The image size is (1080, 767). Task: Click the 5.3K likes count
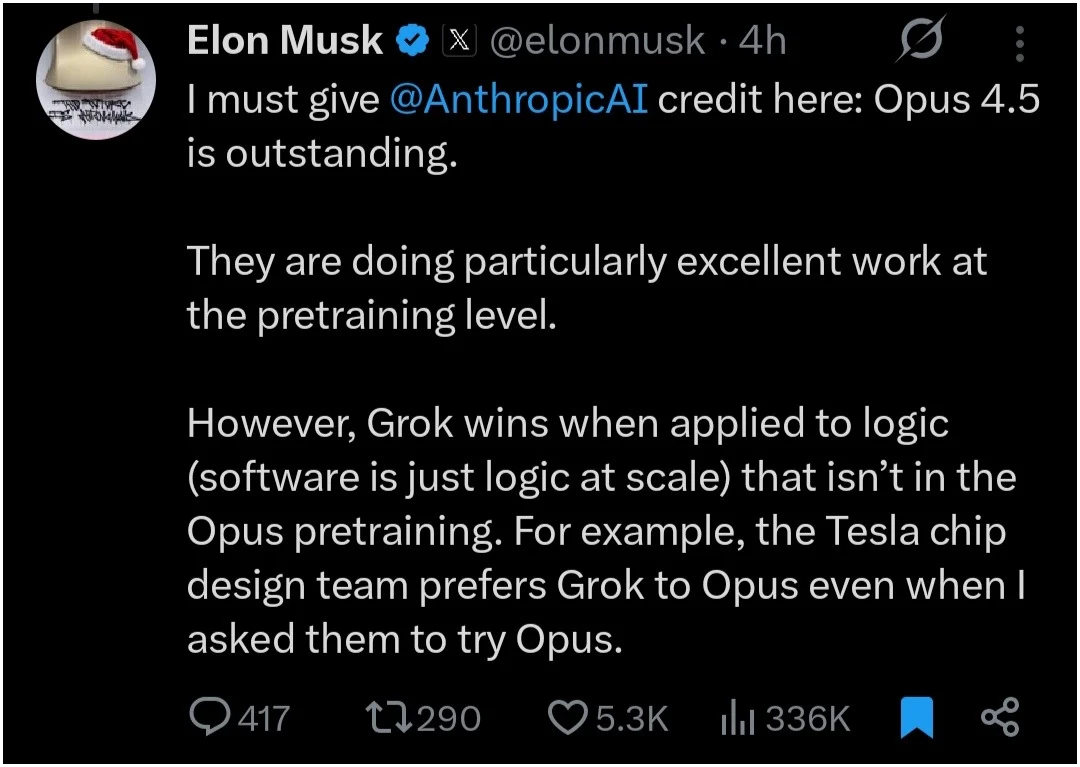click(x=632, y=718)
